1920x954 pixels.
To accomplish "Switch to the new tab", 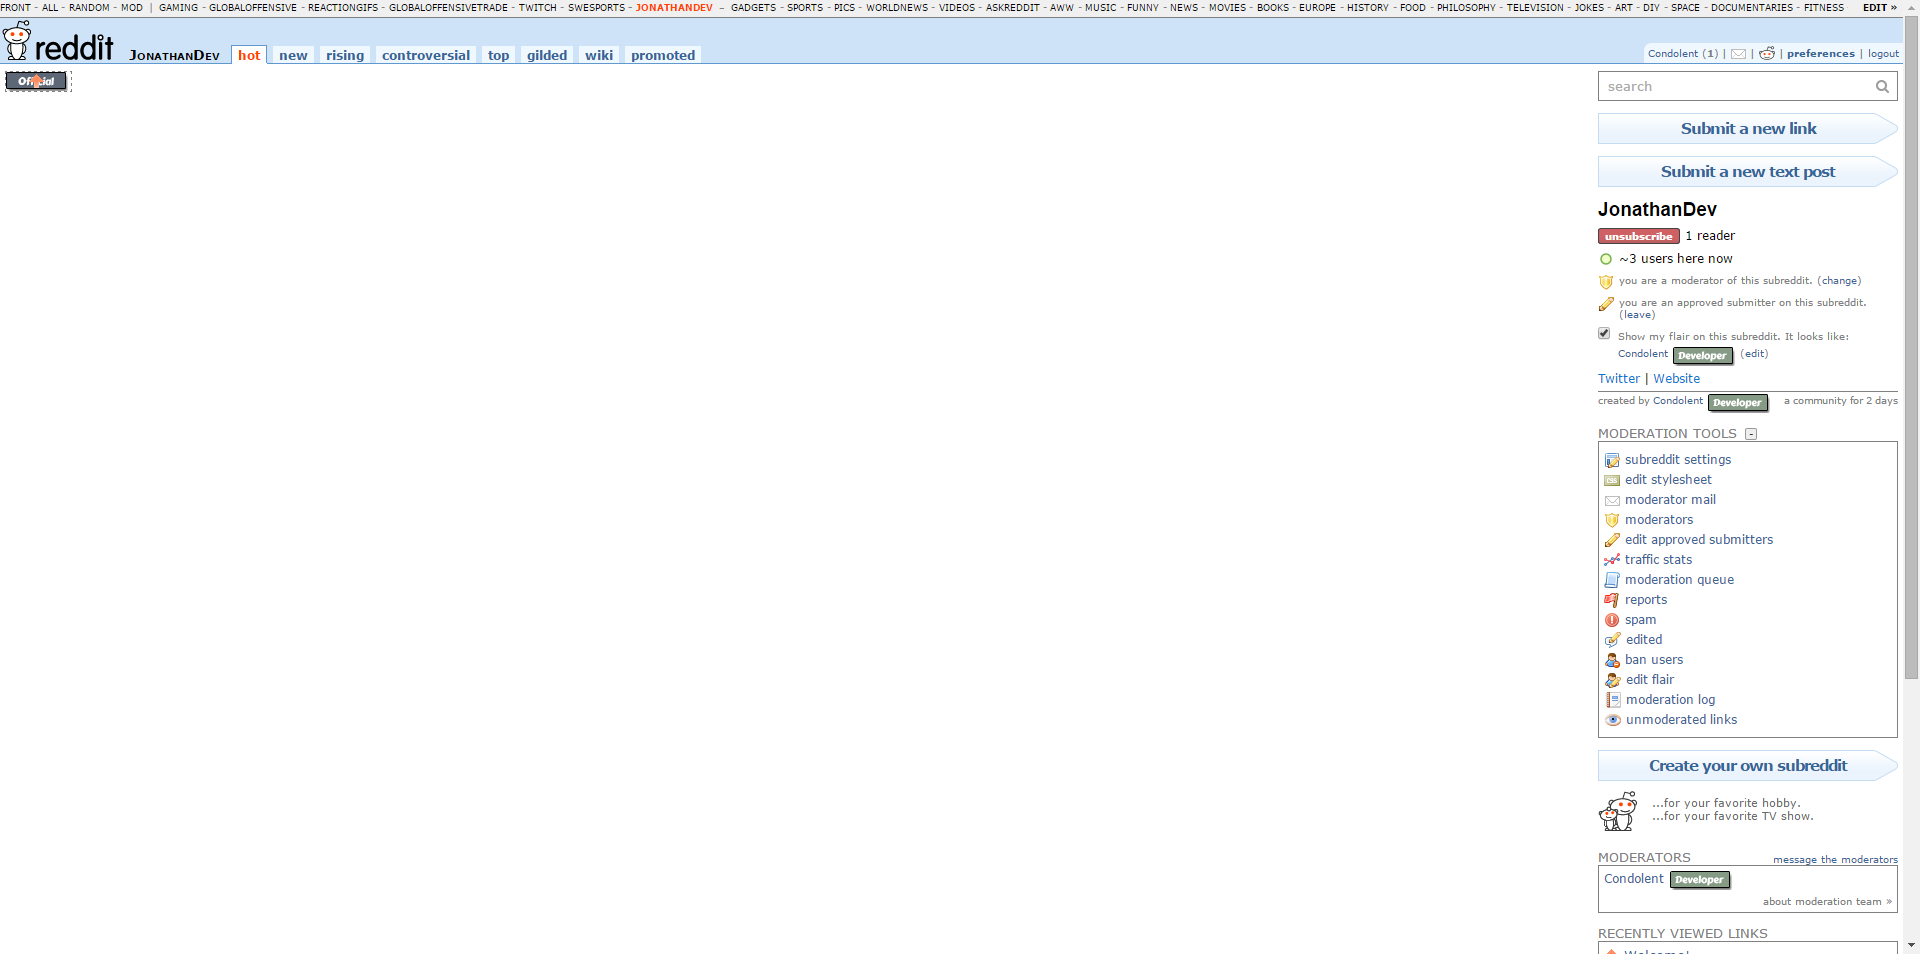I will click(293, 55).
